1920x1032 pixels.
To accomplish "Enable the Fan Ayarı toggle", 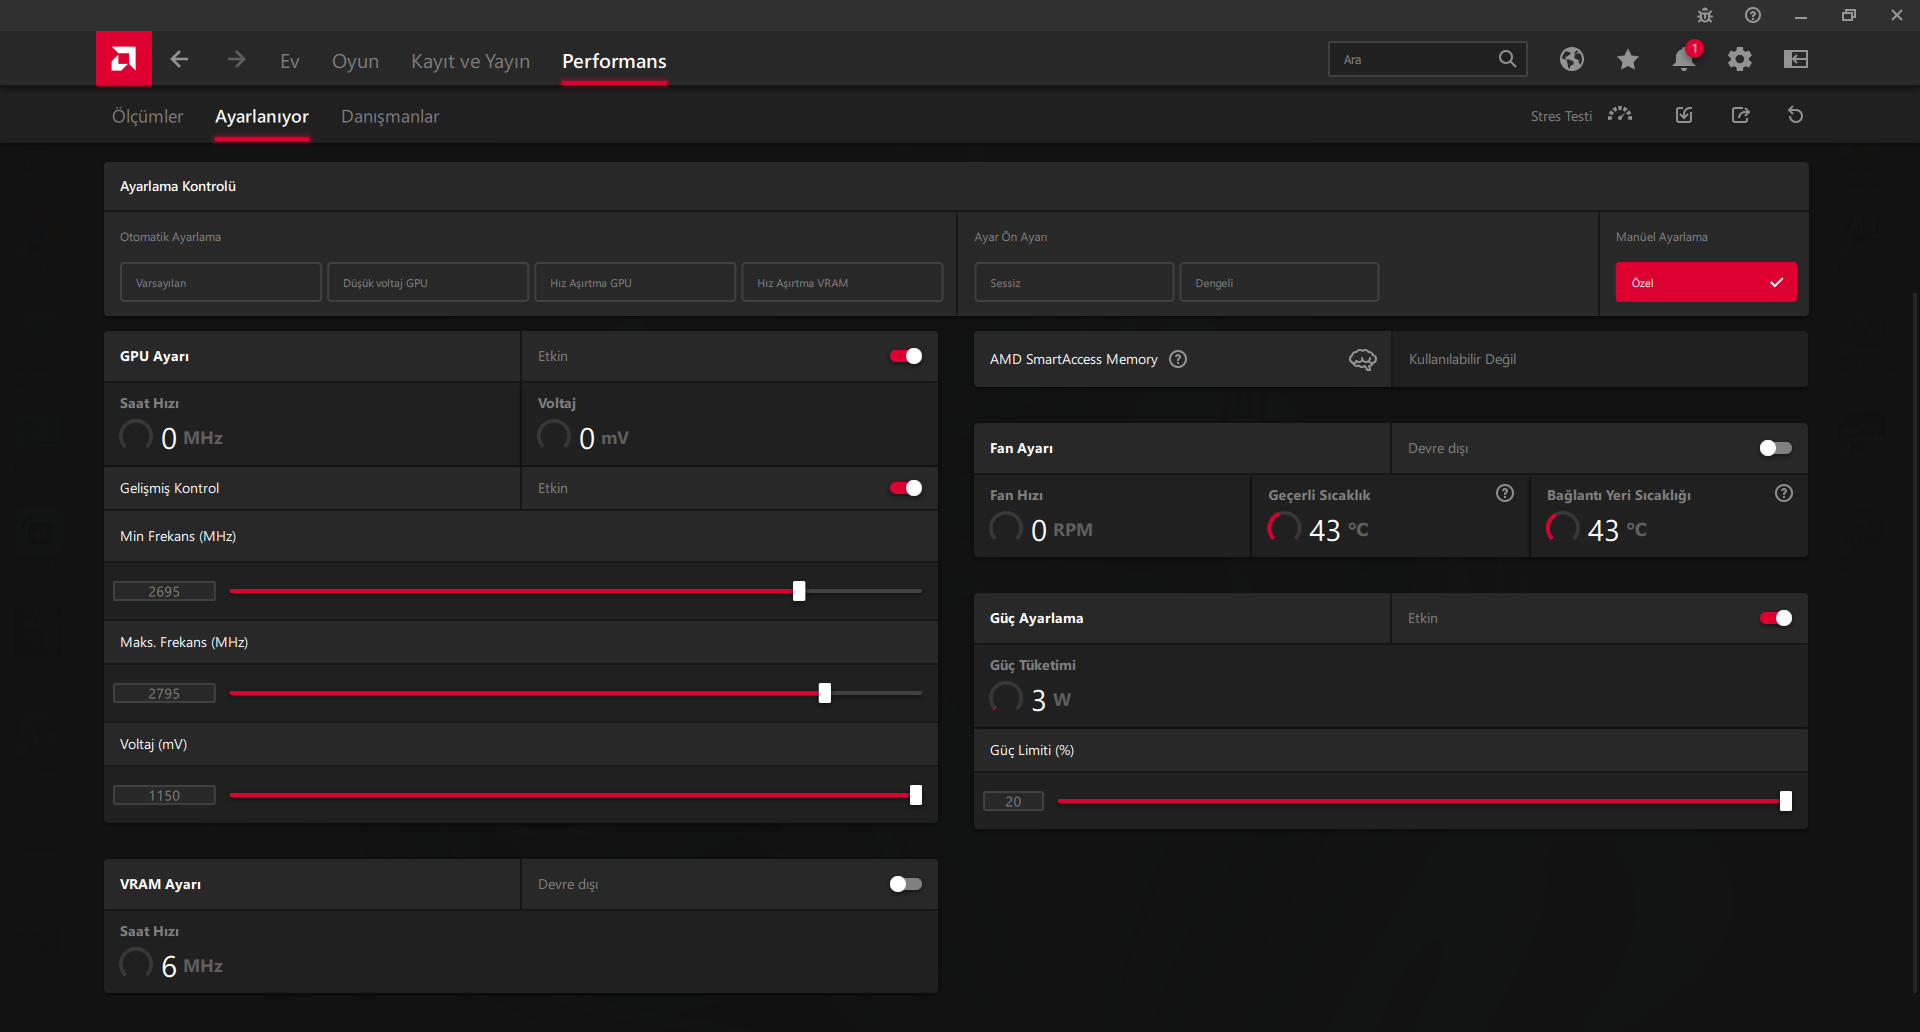I will (1775, 448).
